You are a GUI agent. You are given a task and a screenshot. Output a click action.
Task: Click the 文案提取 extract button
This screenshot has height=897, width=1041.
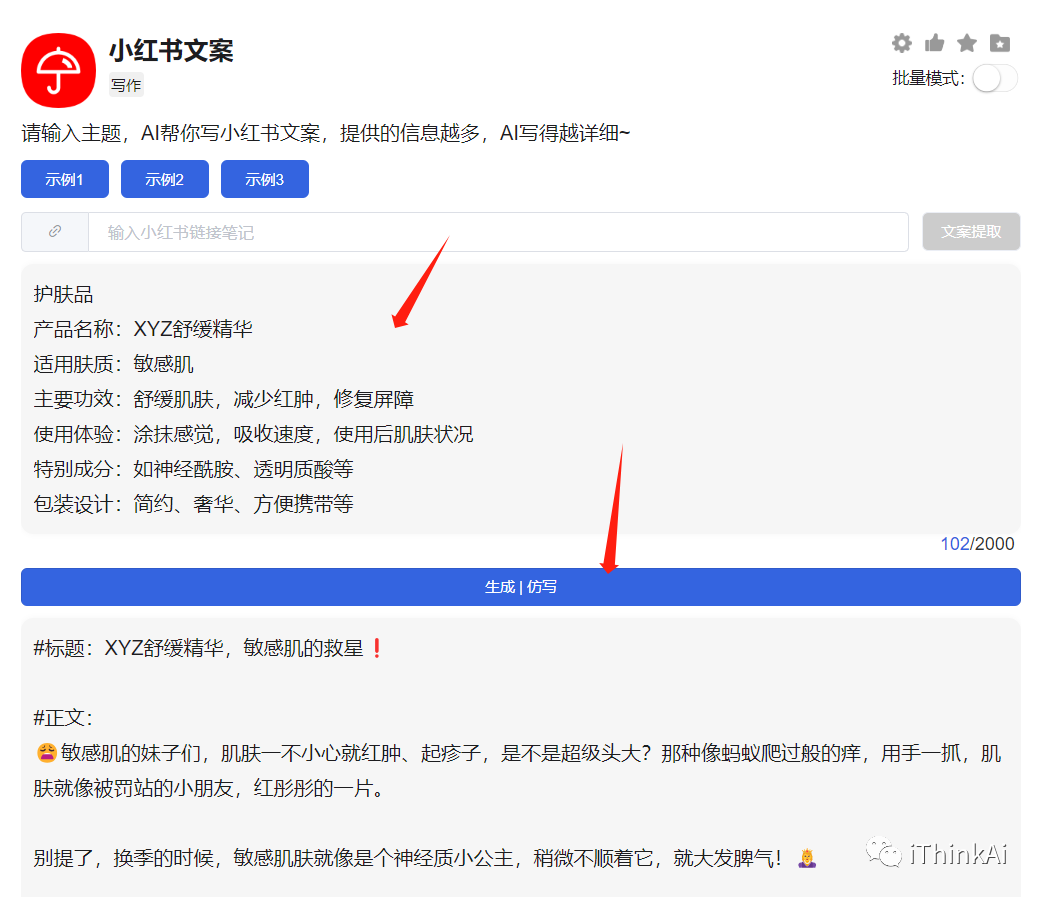970,231
